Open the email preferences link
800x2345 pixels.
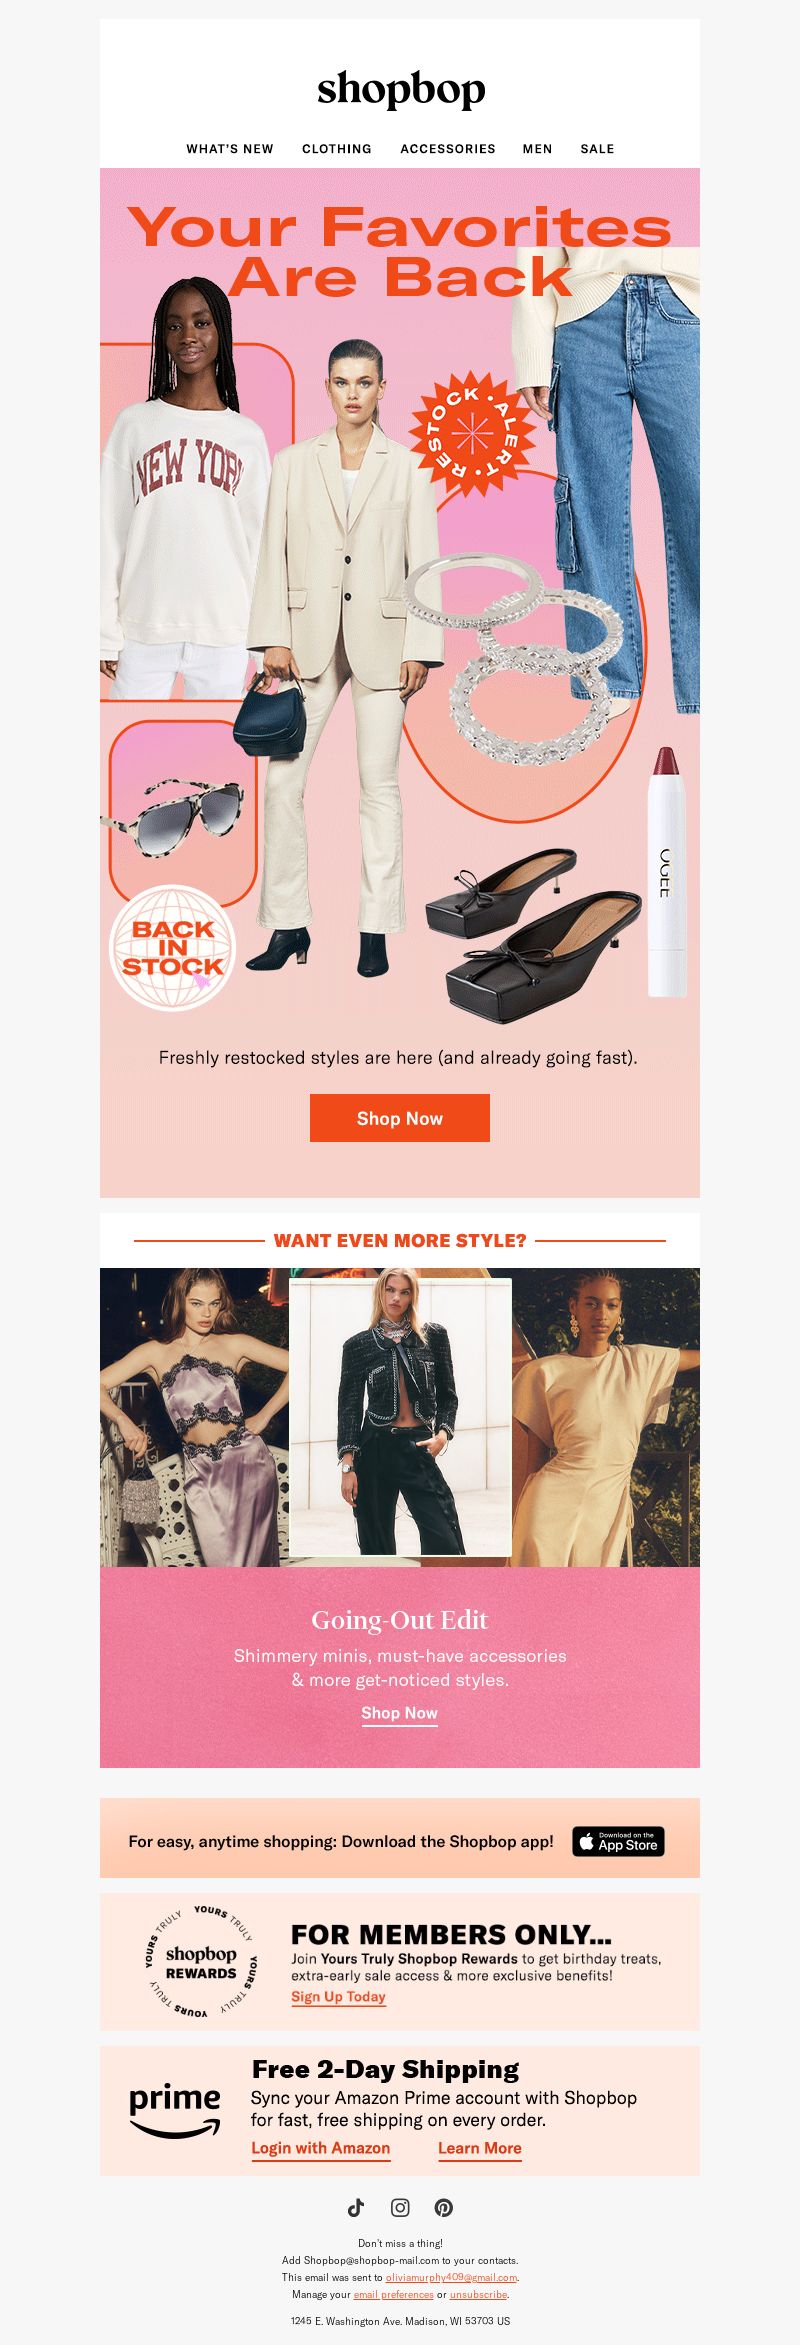(393, 2294)
